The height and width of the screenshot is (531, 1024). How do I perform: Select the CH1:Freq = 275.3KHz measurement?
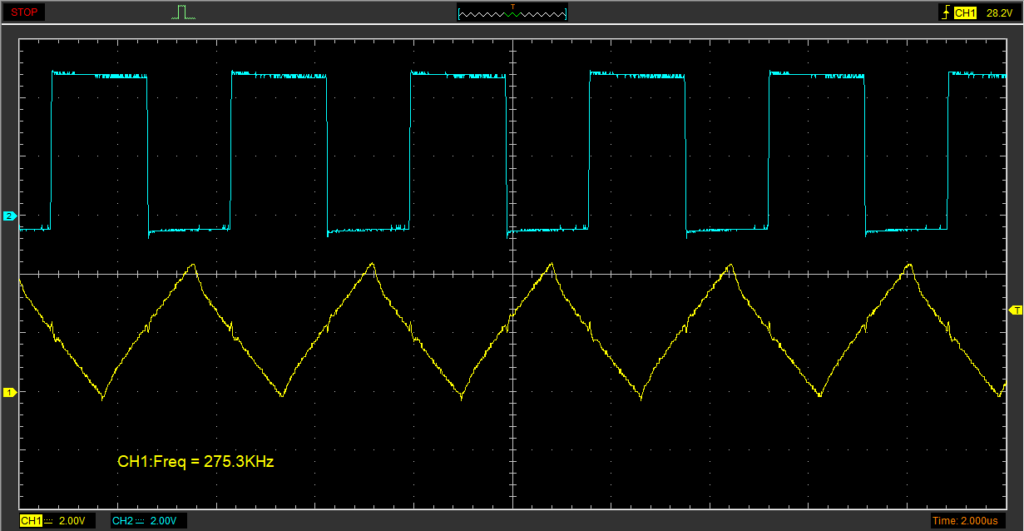tap(195, 462)
